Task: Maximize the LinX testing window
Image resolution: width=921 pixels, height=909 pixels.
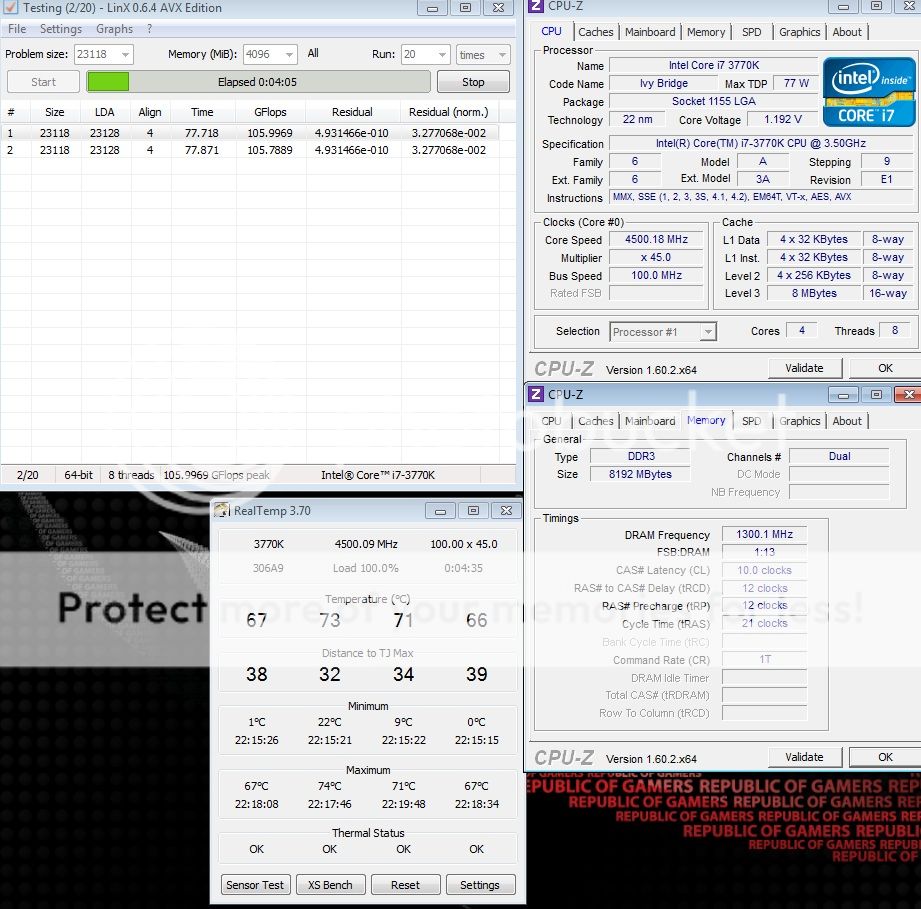Action: pyautogui.click(x=466, y=8)
